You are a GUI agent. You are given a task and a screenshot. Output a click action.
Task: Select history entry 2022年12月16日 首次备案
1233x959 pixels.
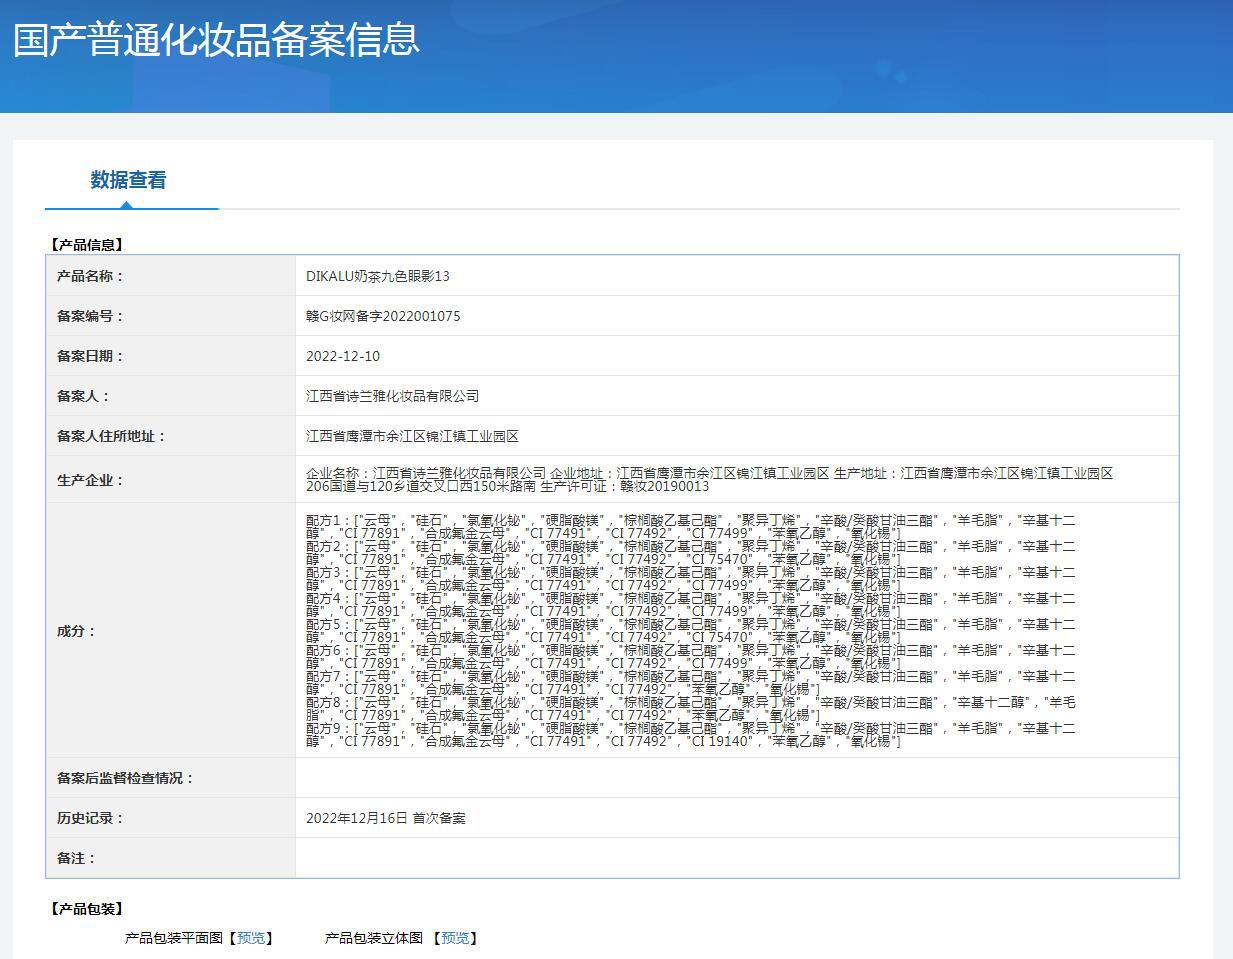click(x=386, y=818)
